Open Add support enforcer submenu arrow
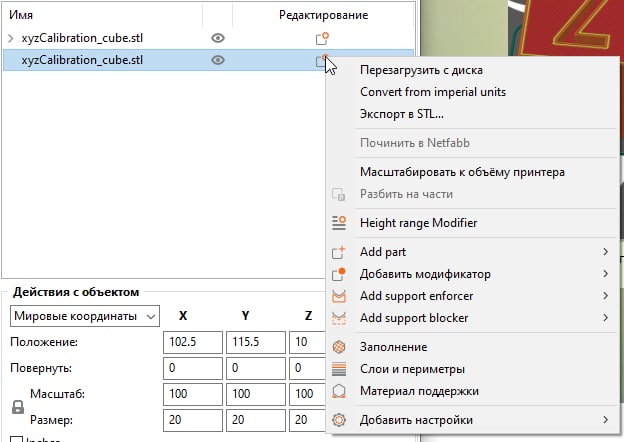624x442 pixels. pyautogui.click(x=605, y=296)
